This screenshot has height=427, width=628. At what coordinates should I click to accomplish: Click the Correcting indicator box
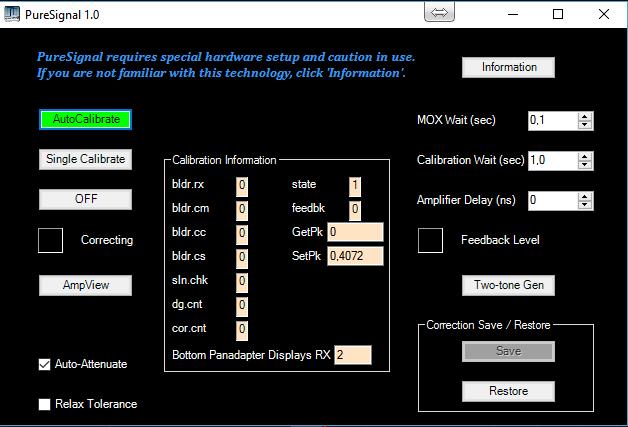coord(50,240)
